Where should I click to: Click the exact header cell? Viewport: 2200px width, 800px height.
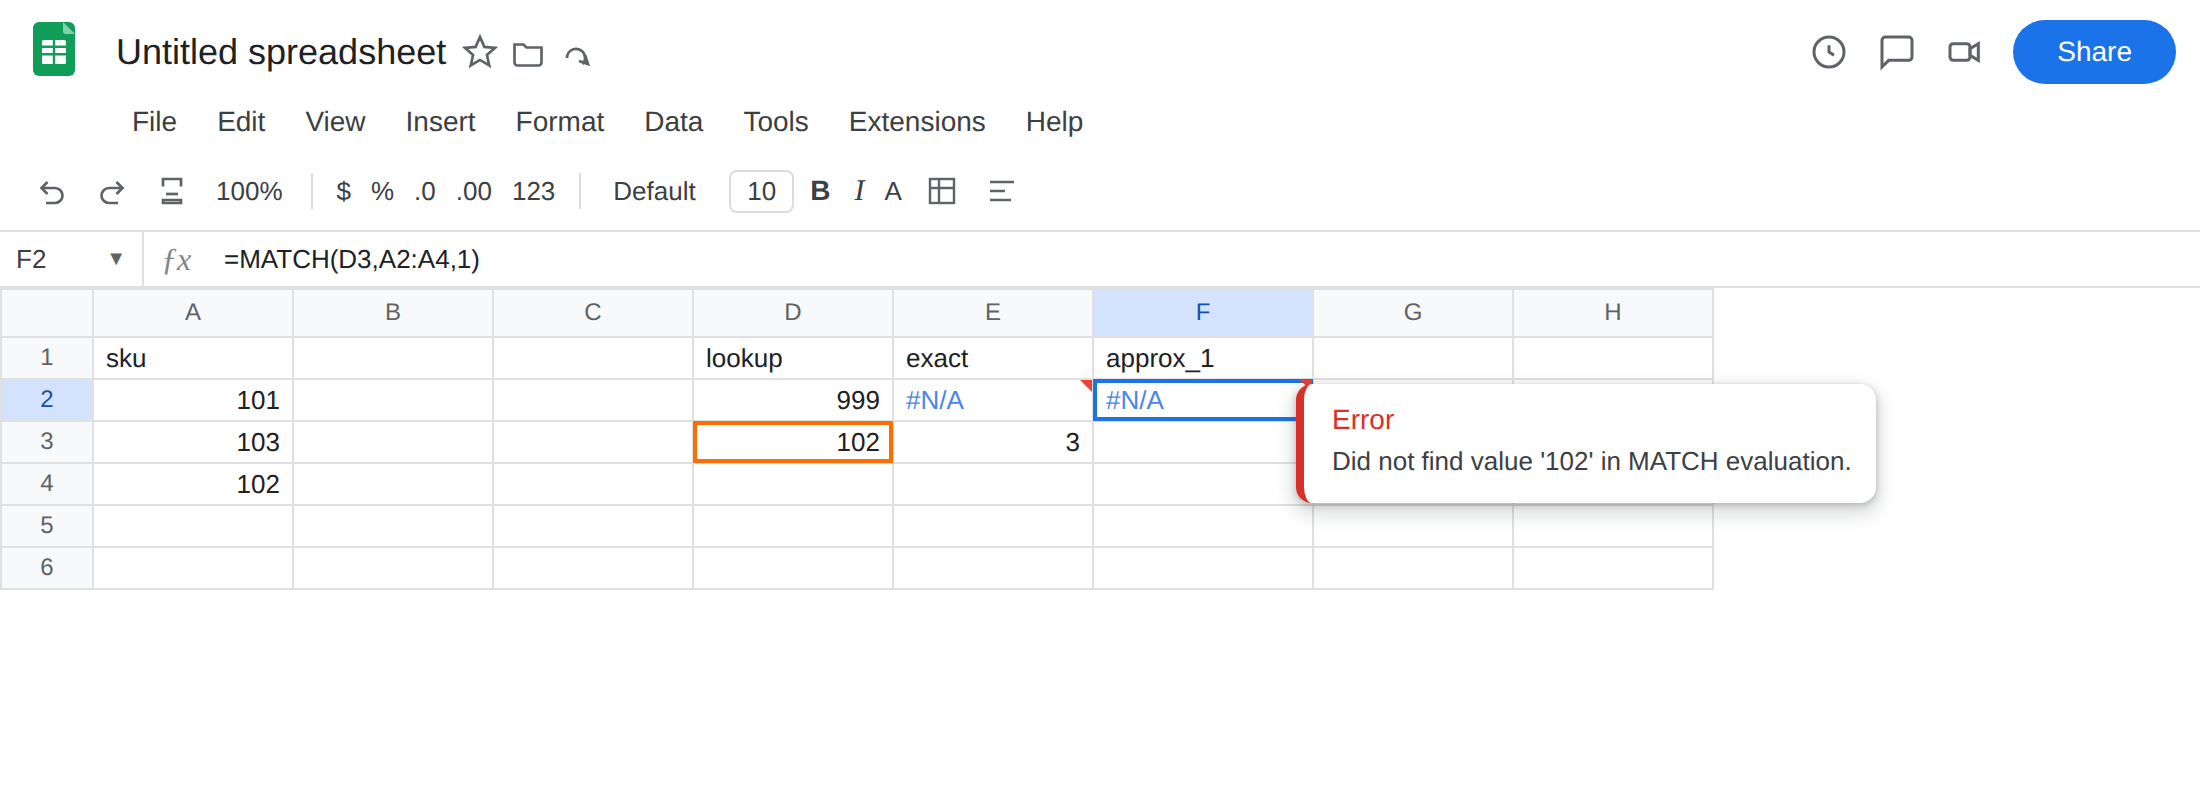(993, 358)
